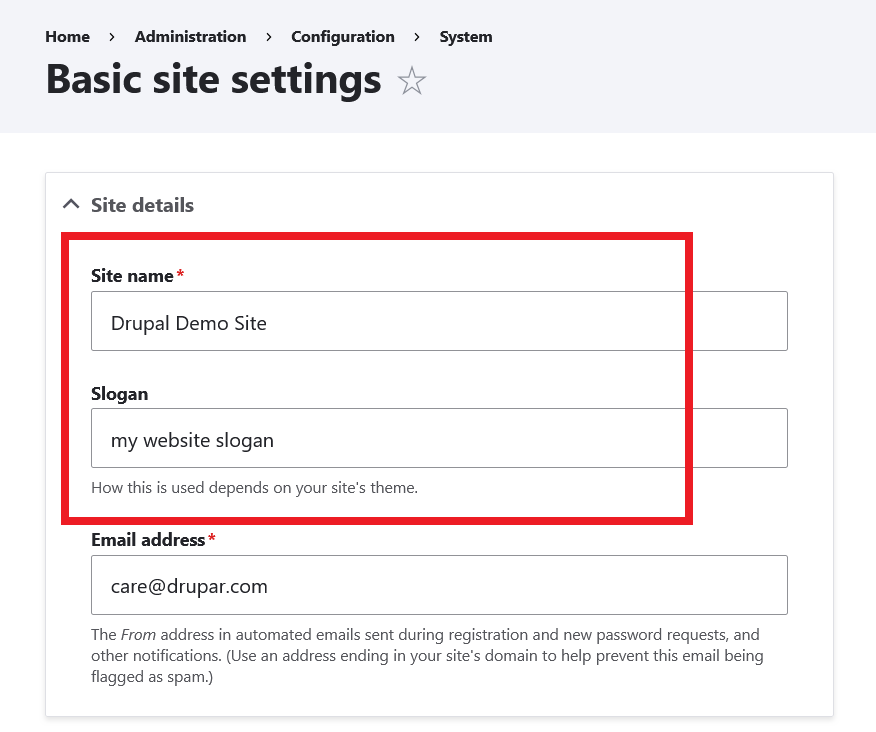This screenshot has width=876, height=732.
Task: Focus the Site name input field
Action: click(439, 321)
